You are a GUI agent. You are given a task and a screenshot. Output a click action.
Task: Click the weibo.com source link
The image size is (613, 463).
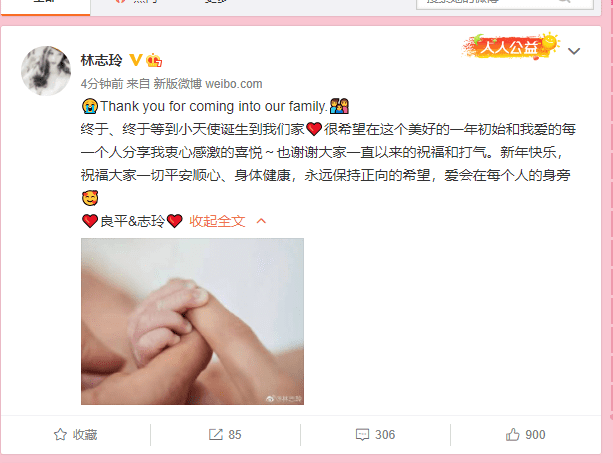(x=234, y=84)
